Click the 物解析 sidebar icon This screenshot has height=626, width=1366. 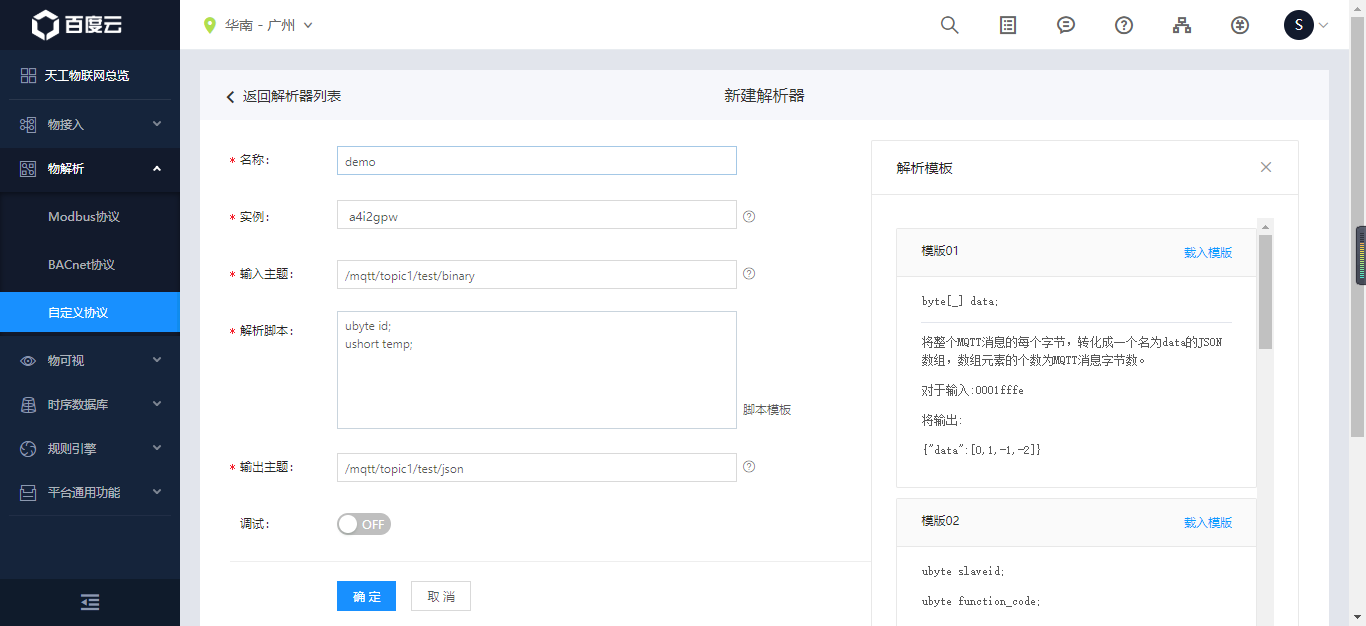(28, 169)
